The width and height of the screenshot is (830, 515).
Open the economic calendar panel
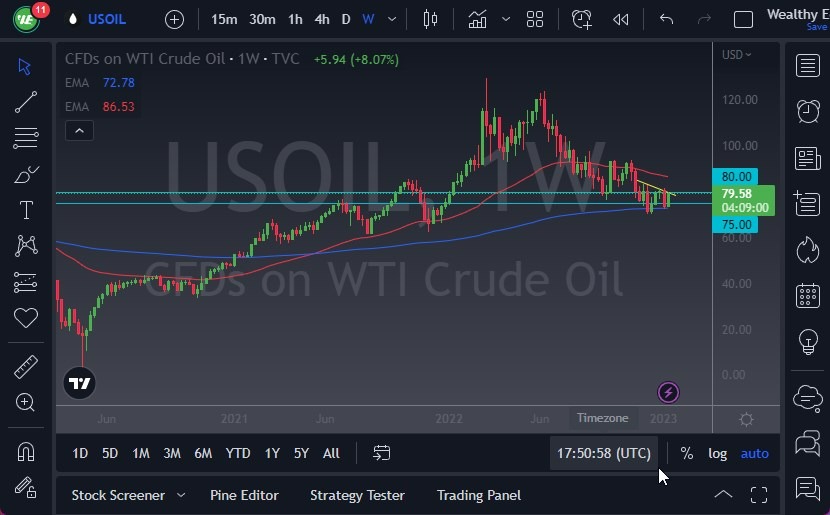tap(808, 295)
